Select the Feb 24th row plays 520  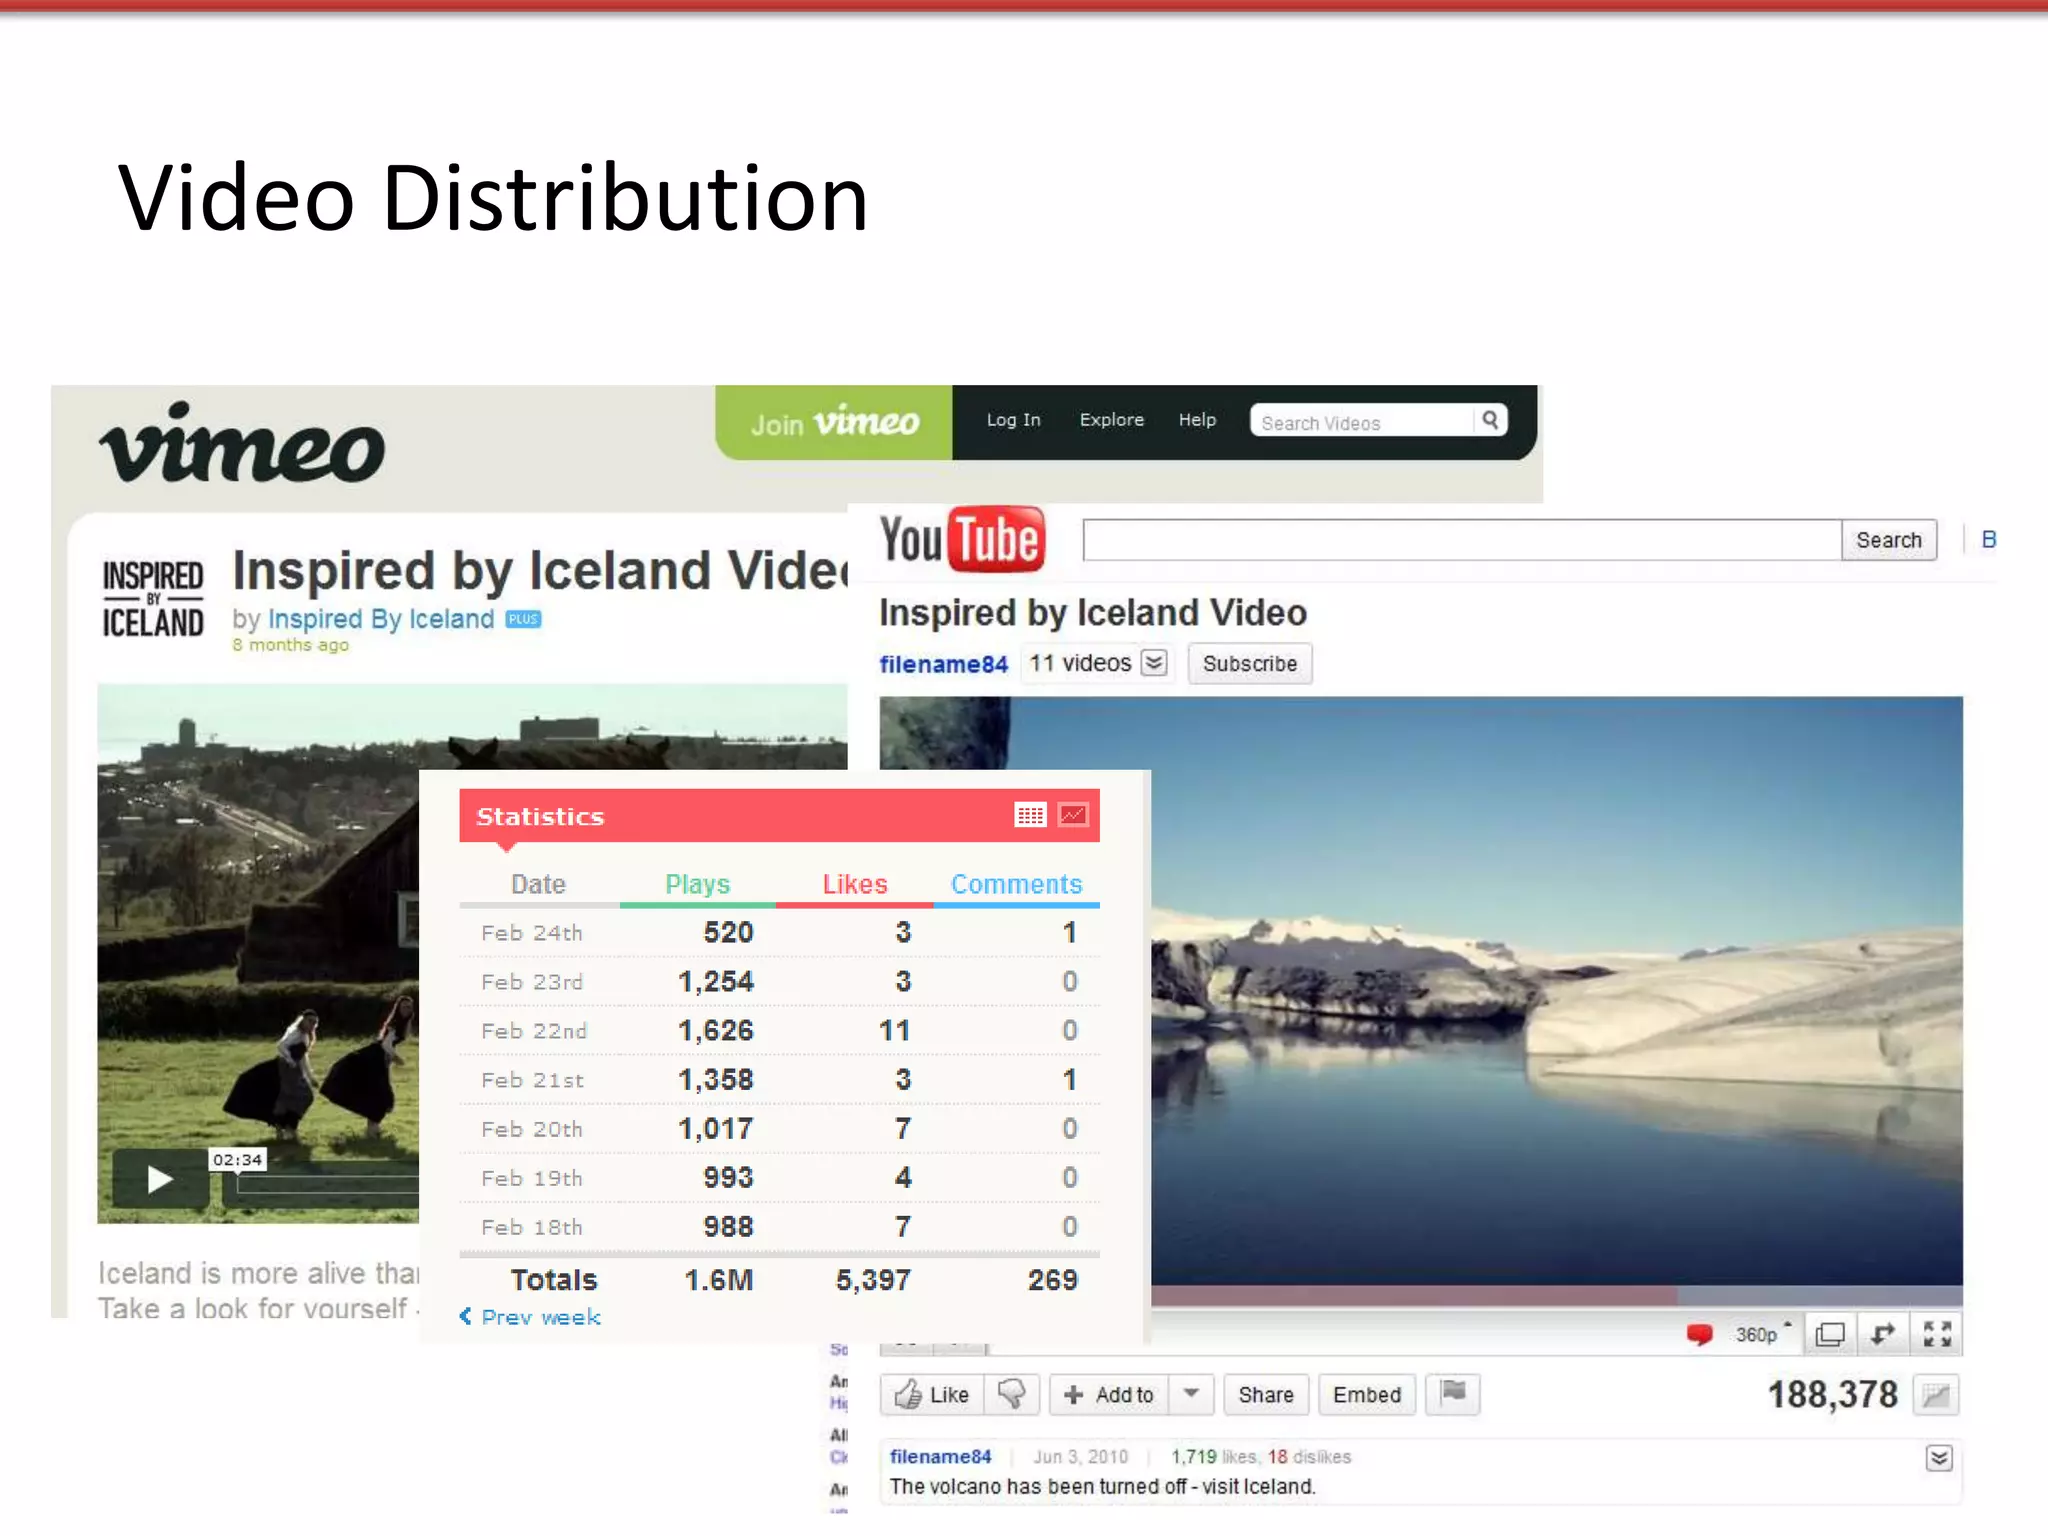click(728, 932)
